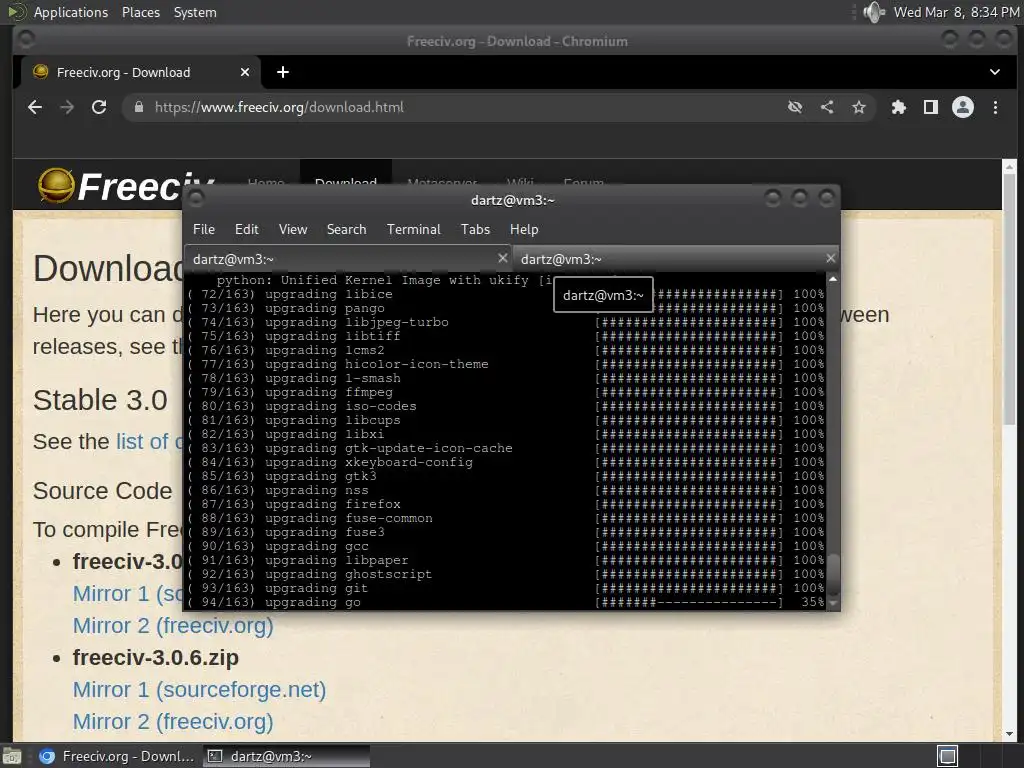Share this page via share icon
This screenshot has width=1024, height=768.
(827, 107)
